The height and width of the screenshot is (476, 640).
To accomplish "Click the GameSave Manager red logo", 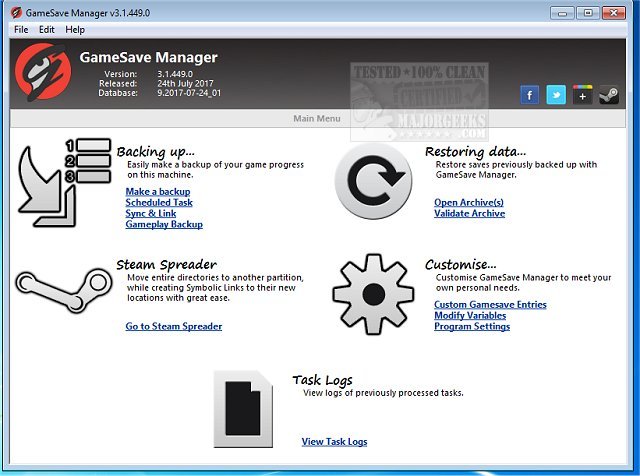I will tap(43, 73).
